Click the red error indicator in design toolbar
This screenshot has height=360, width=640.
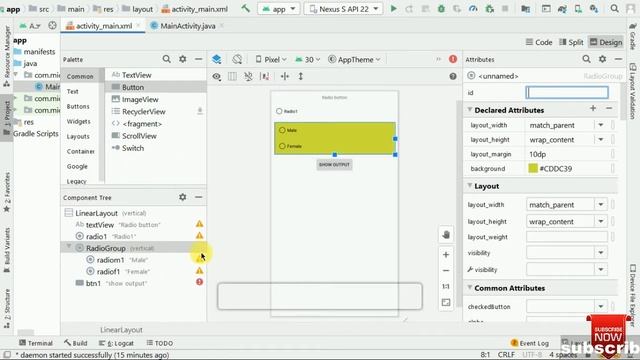(x=453, y=59)
